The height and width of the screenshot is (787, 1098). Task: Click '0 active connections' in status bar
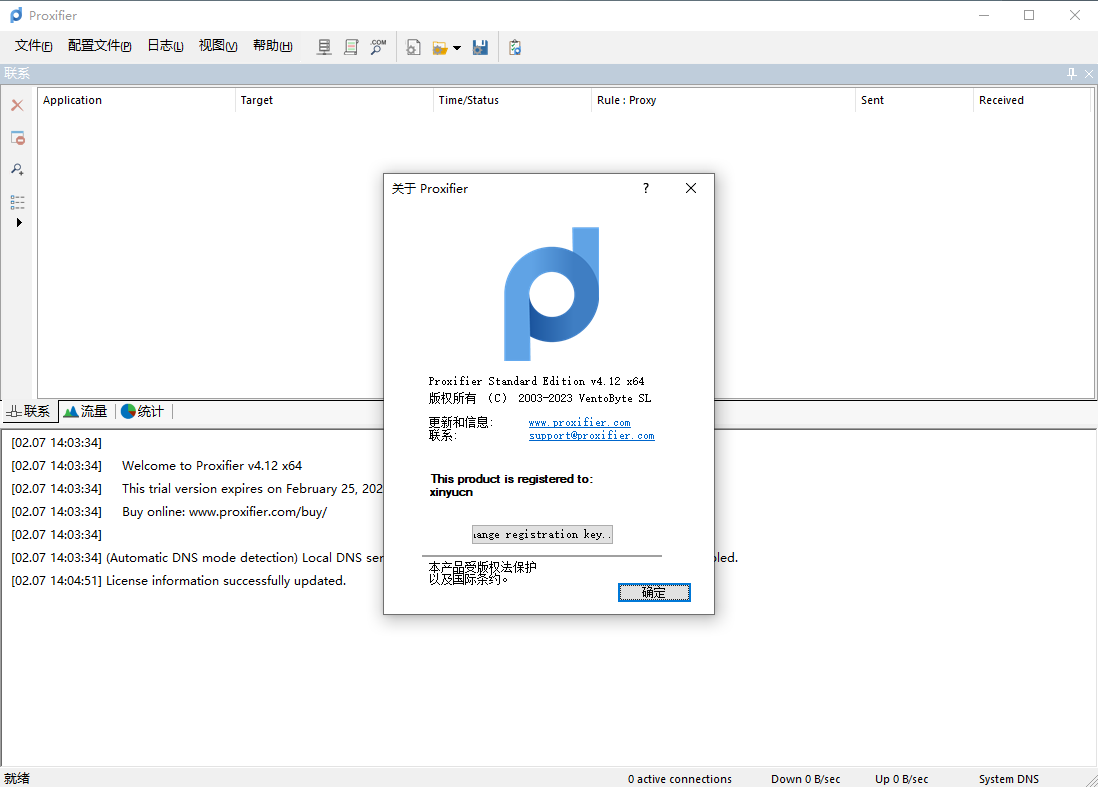(x=679, y=779)
